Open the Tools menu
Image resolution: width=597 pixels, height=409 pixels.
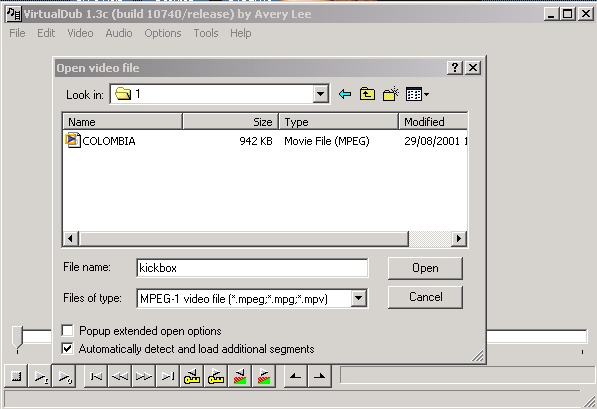coord(206,33)
